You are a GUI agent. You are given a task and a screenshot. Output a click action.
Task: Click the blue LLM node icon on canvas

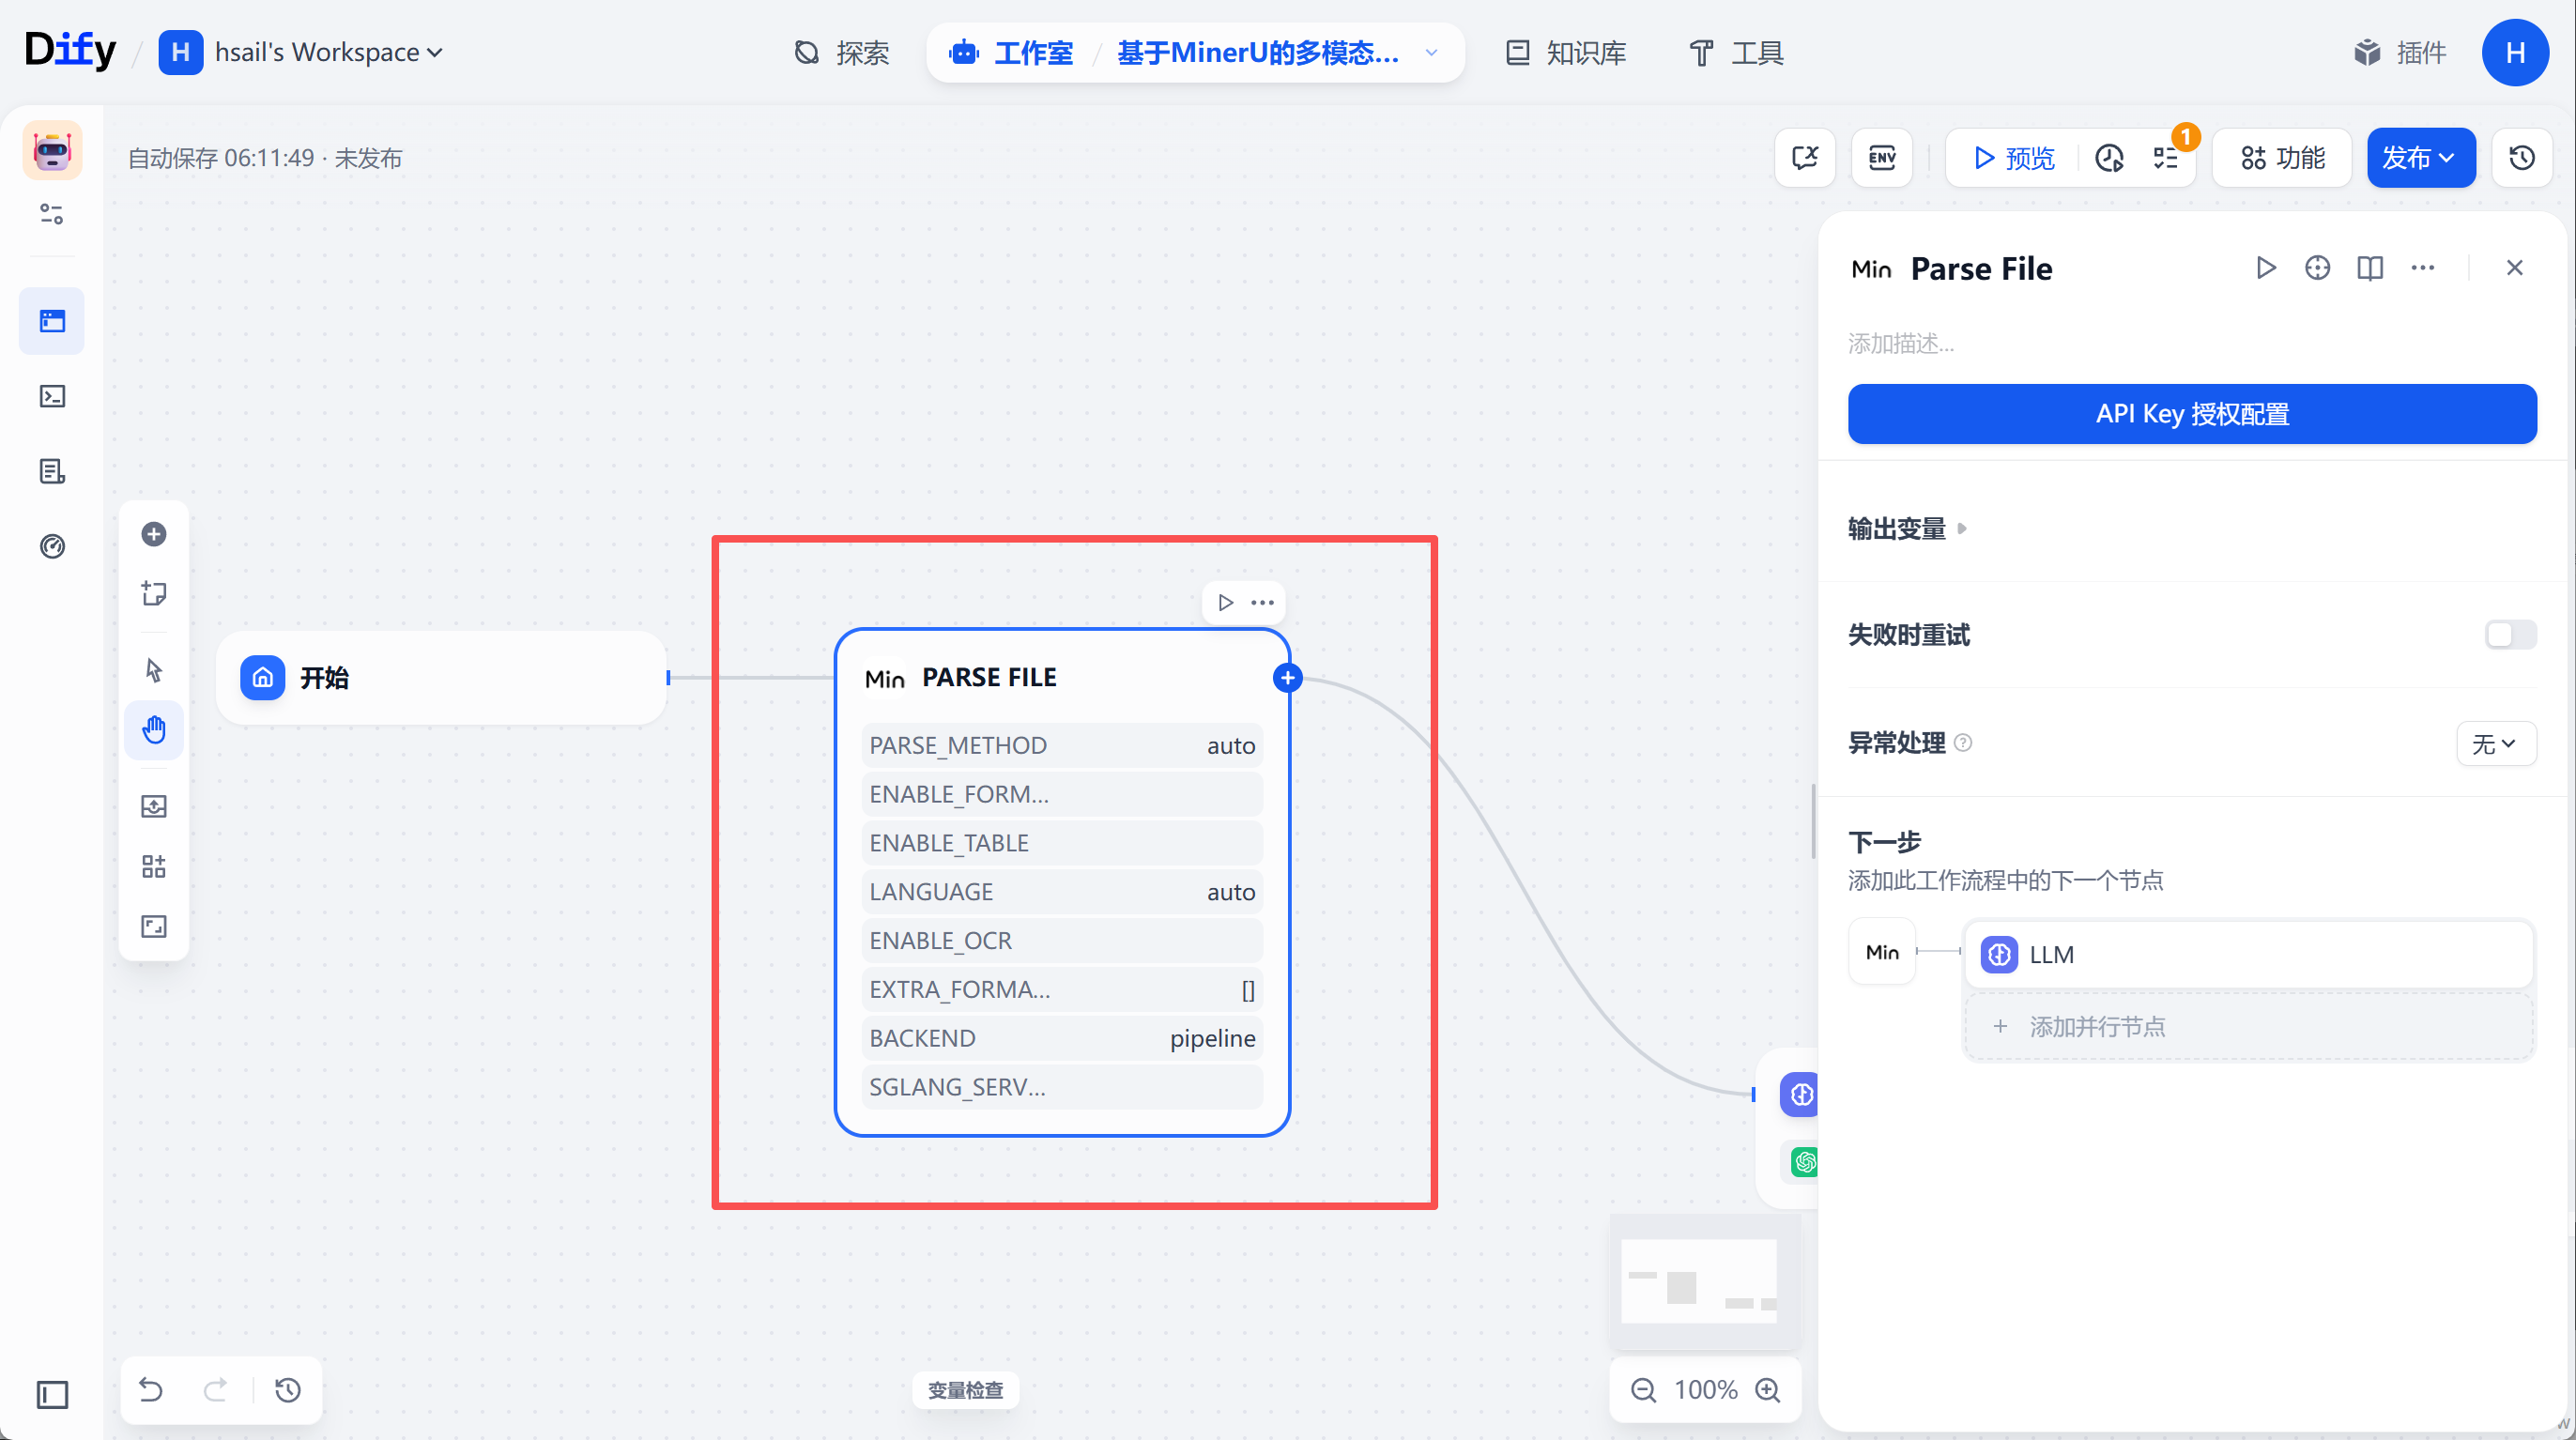(1801, 1094)
